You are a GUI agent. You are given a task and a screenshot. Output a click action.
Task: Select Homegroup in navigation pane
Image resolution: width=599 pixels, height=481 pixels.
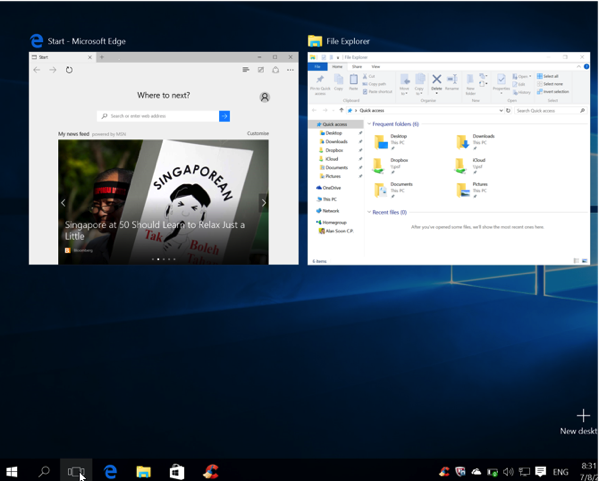click(x=331, y=222)
